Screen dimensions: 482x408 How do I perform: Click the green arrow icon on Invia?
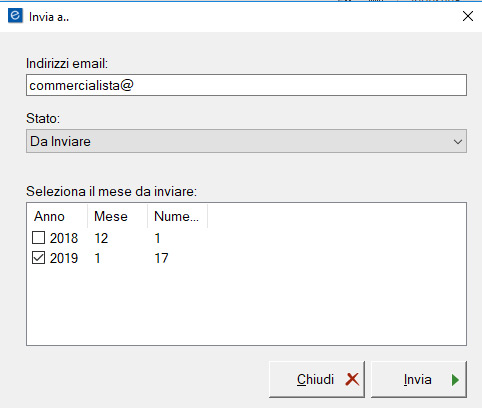click(455, 380)
